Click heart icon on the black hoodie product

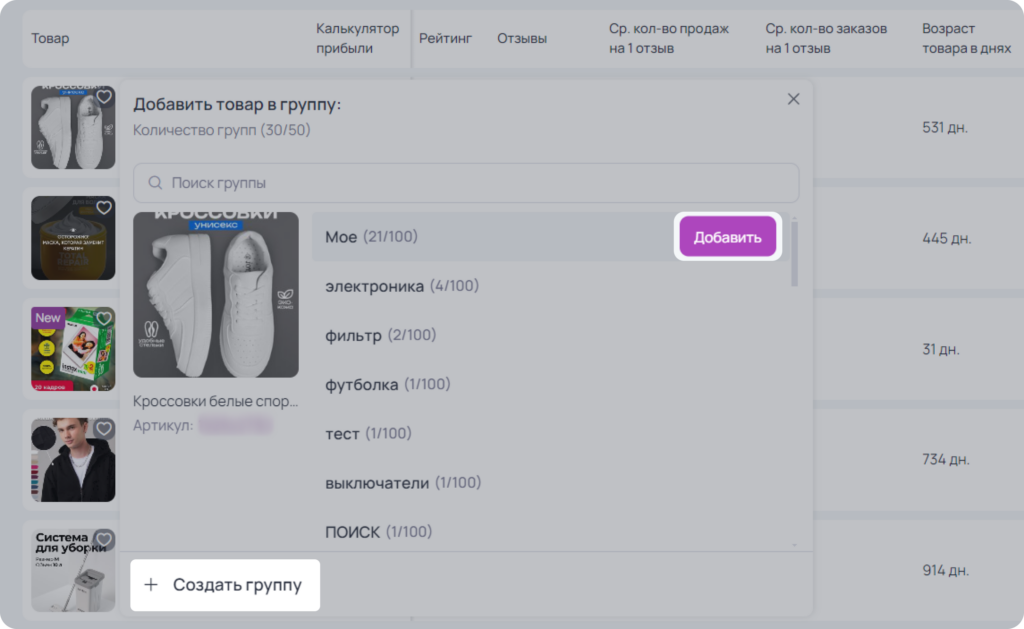coord(104,428)
